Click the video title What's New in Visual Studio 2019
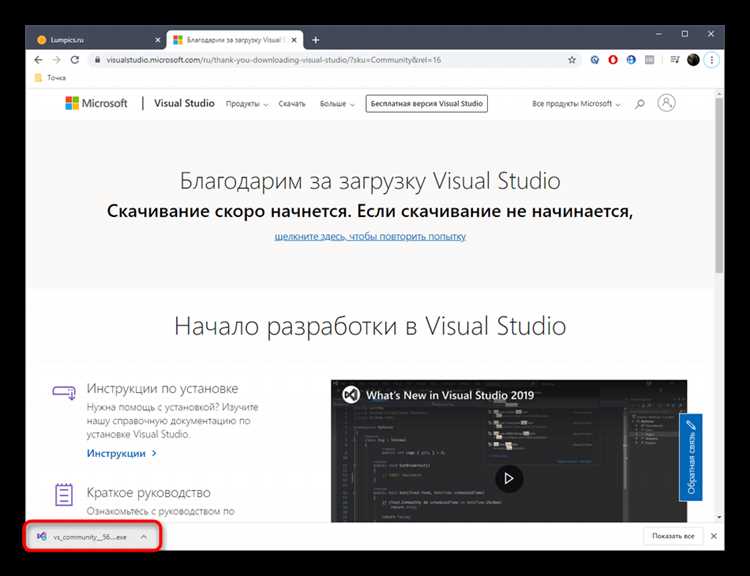This screenshot has height=576, width=750. (x=450, y=395)
